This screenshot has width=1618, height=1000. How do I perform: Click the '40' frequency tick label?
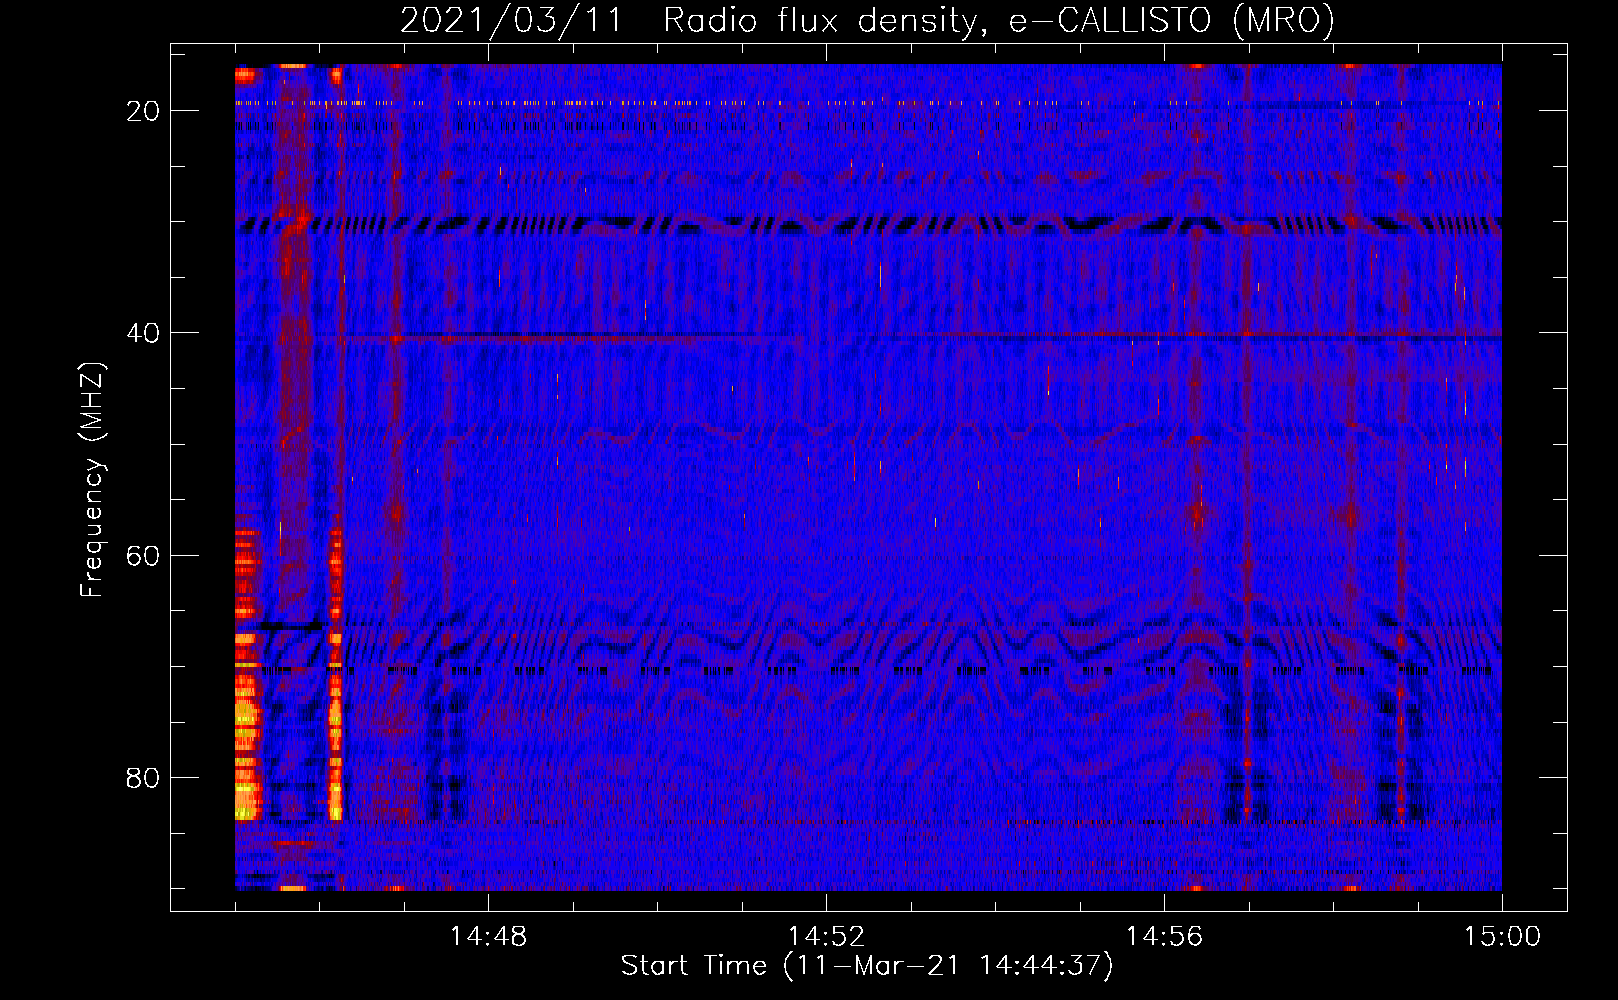(144, 333)
